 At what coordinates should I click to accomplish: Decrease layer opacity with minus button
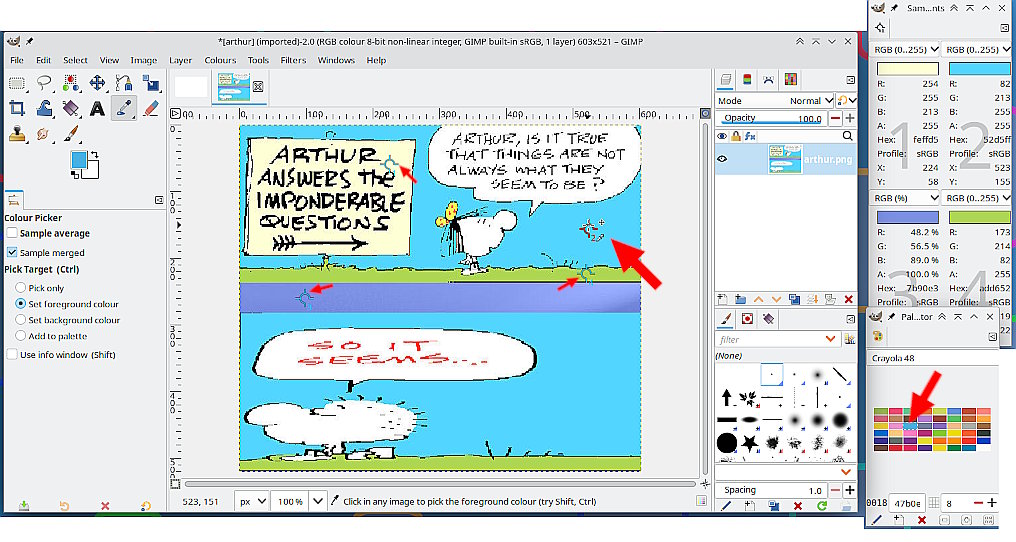click(835, 118)
